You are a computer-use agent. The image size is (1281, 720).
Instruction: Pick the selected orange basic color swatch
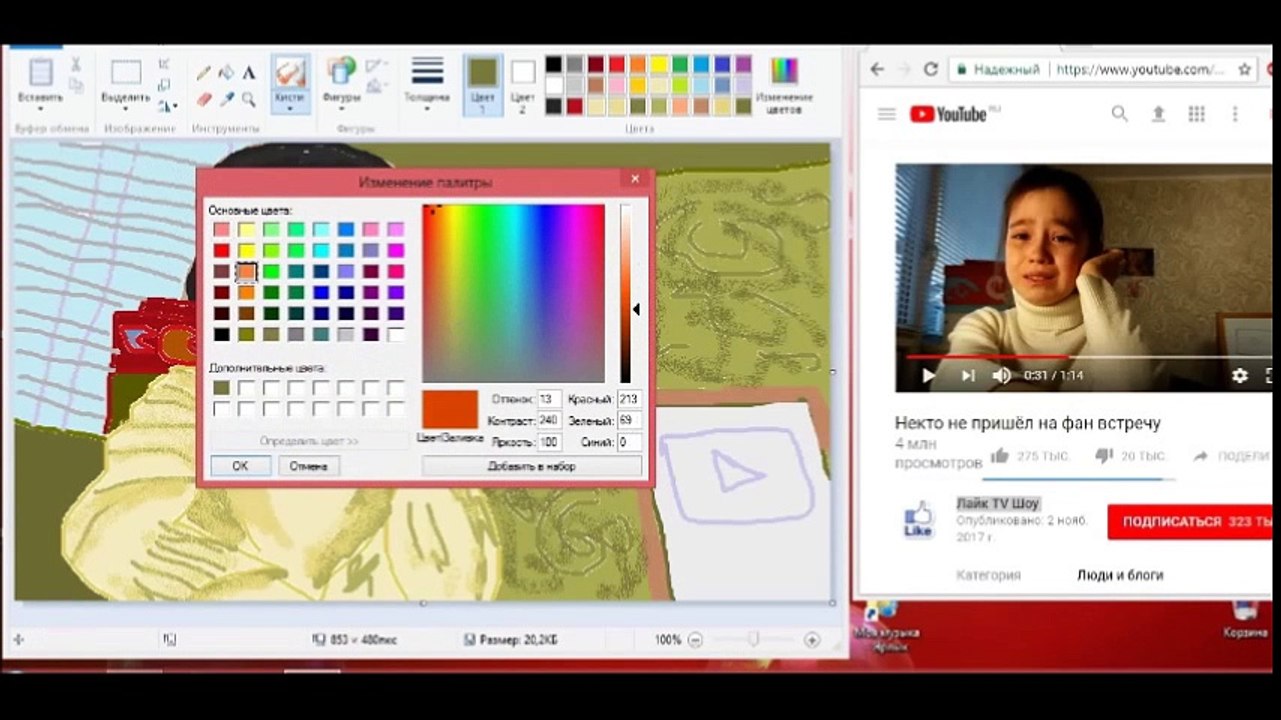point(246,271)
